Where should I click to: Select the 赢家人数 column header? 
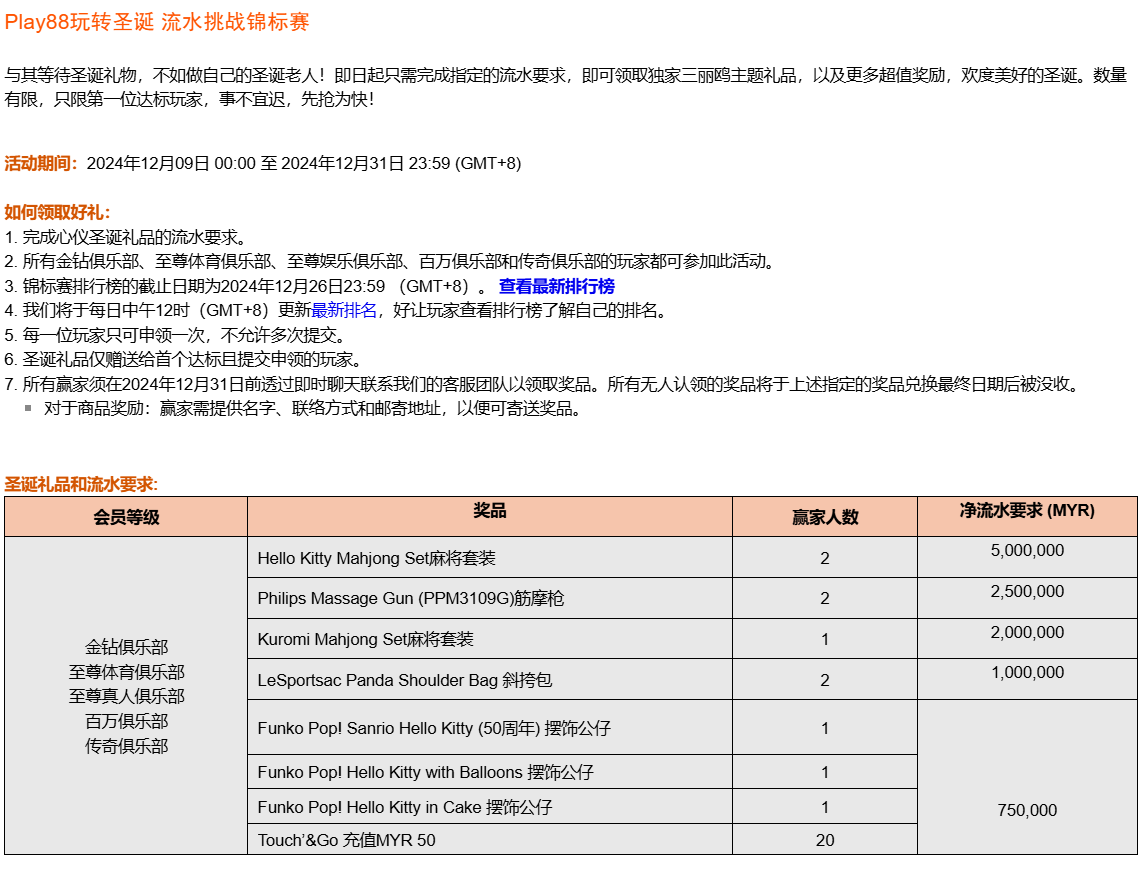click(x=824, y=517)
